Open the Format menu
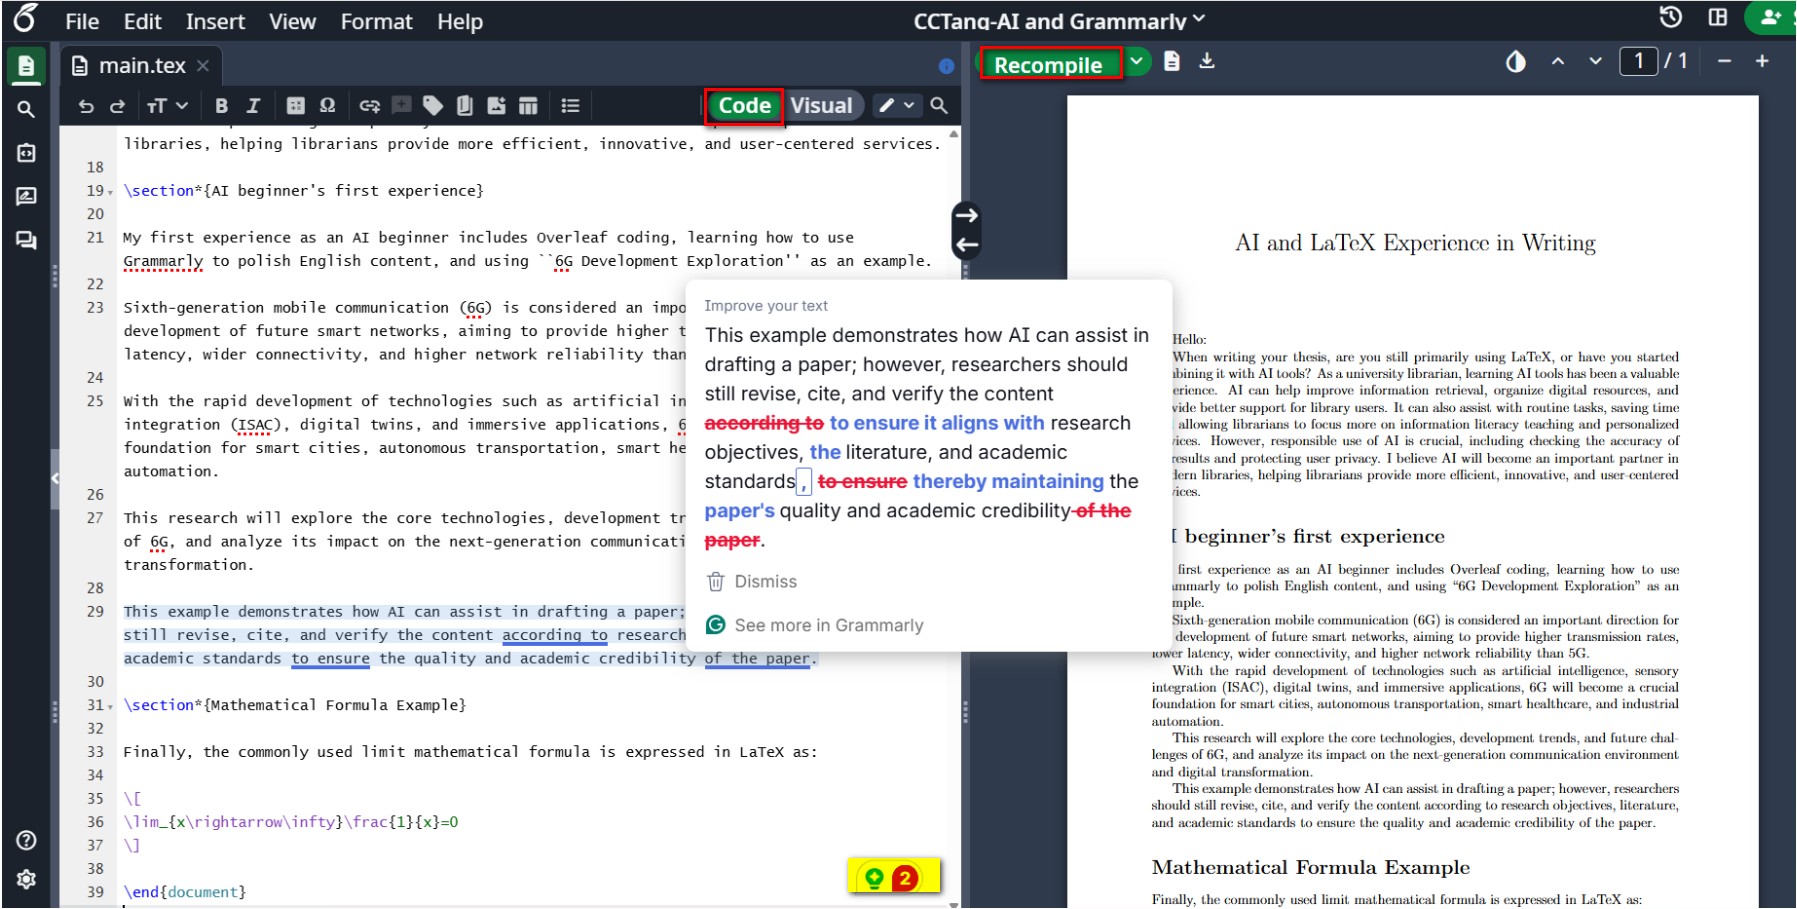Viewport: 1797px width, 909px height. pyautogui.click(x=376, y=21)
